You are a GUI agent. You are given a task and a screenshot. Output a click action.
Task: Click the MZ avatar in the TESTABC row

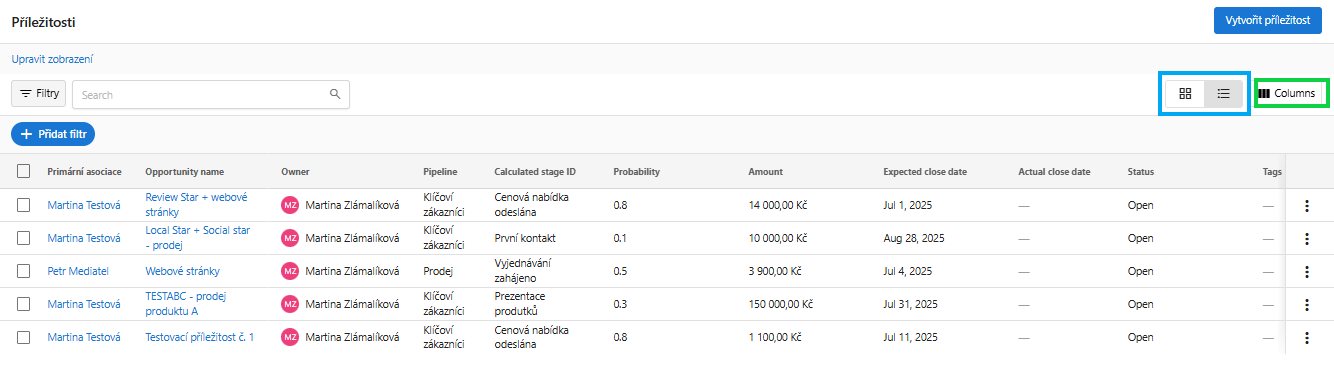click(x=290, y=304)
